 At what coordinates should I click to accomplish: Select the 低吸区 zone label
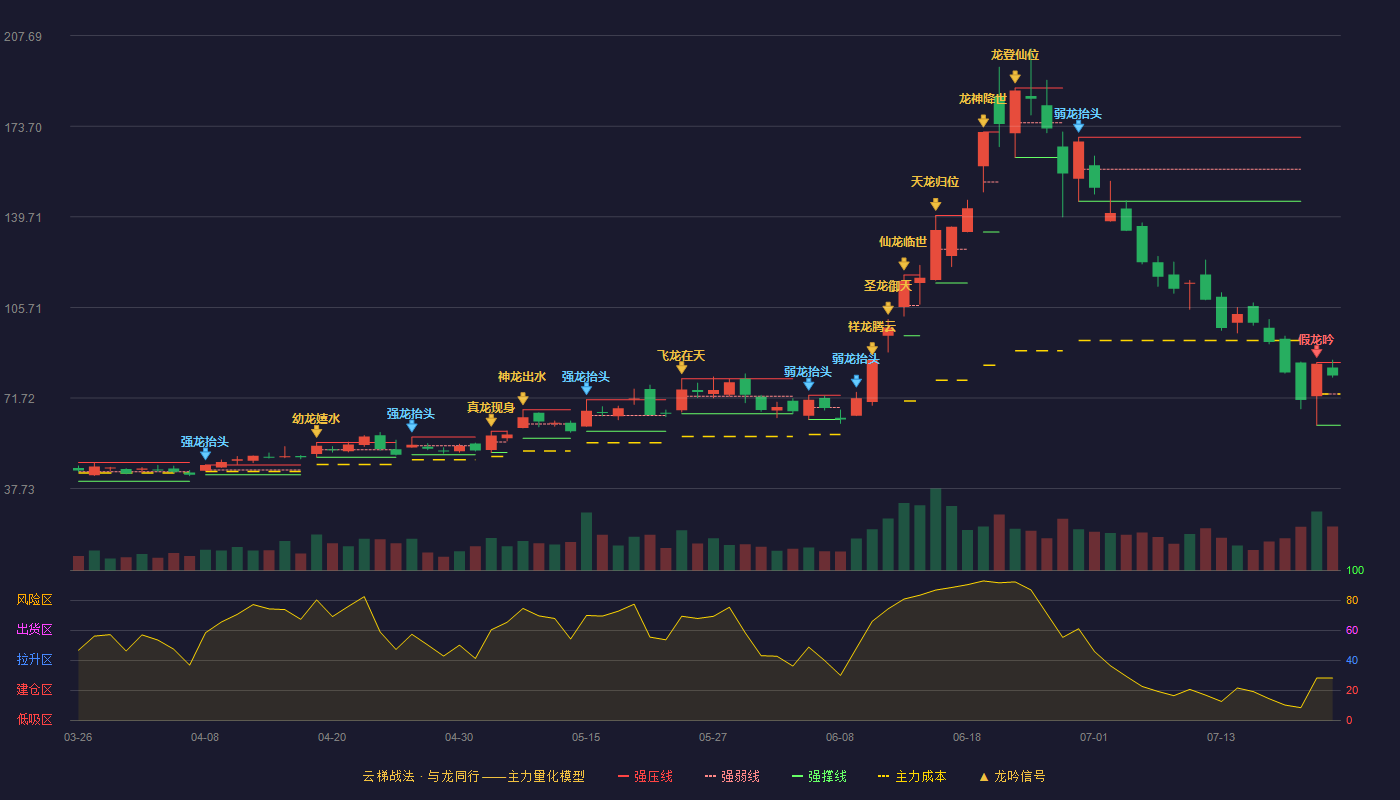34,719
